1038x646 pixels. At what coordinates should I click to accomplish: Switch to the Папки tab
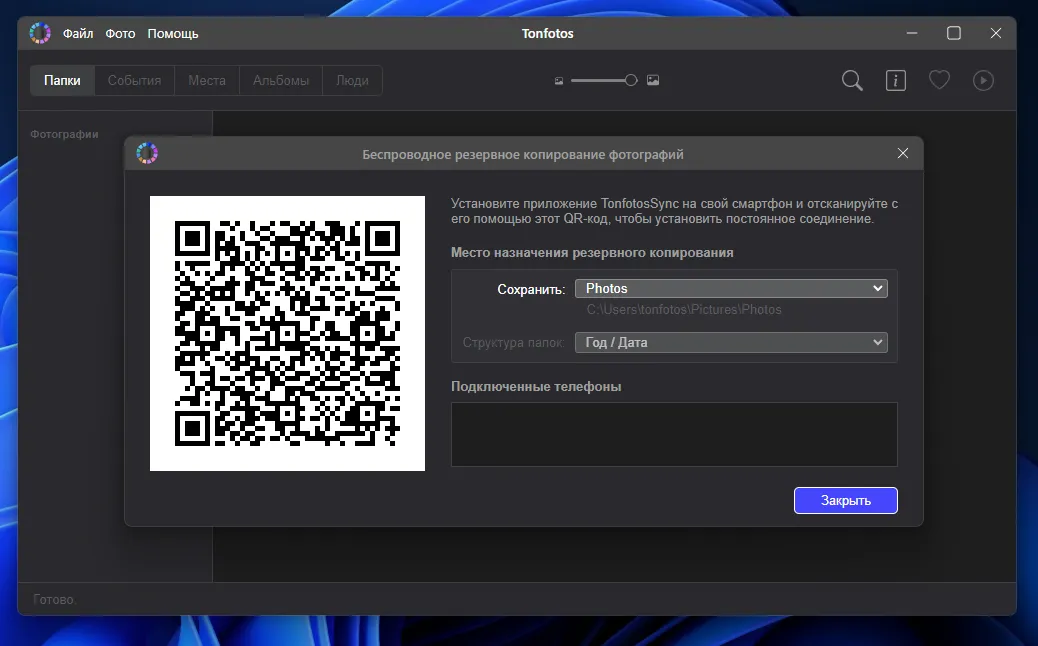click(62, 81)
